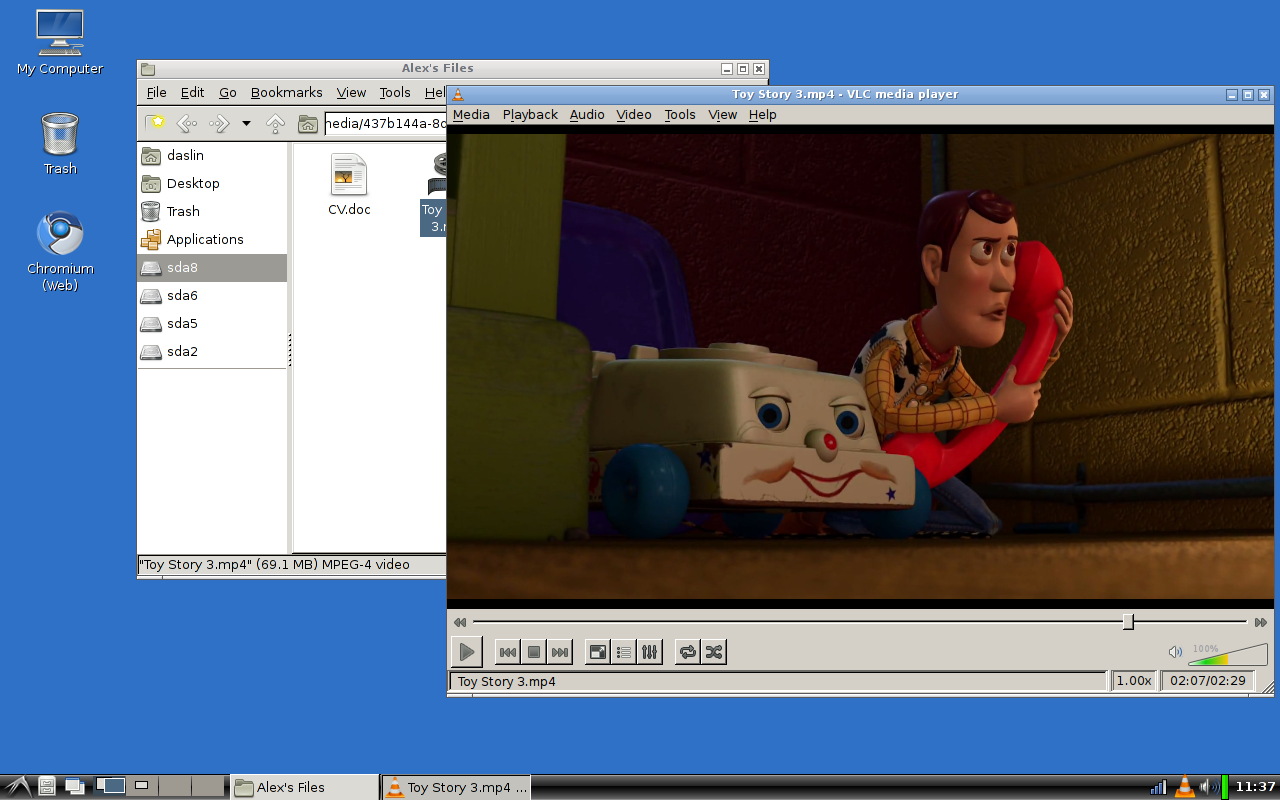
Task: Open the VLC Tools menu
Action: (680, 114)
